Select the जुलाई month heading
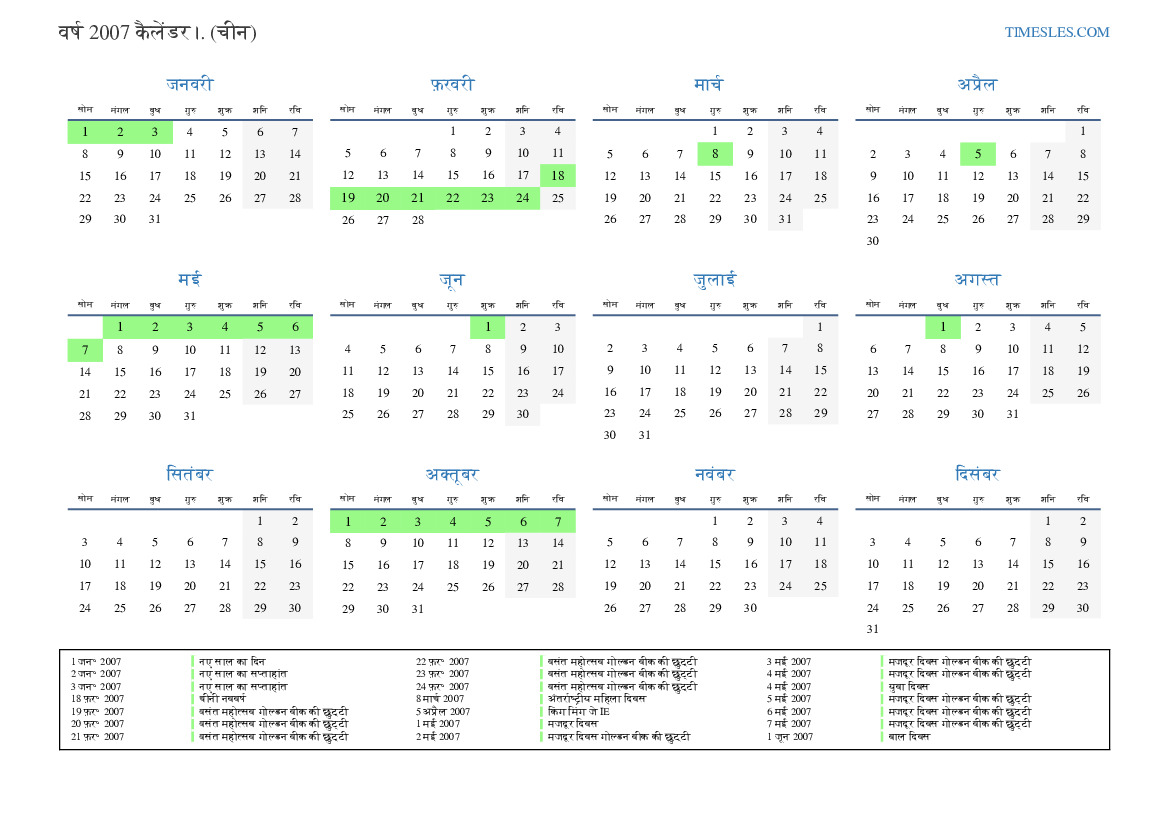The height and width of the screenshot is (827, 1169). click(x=714, y=280)
